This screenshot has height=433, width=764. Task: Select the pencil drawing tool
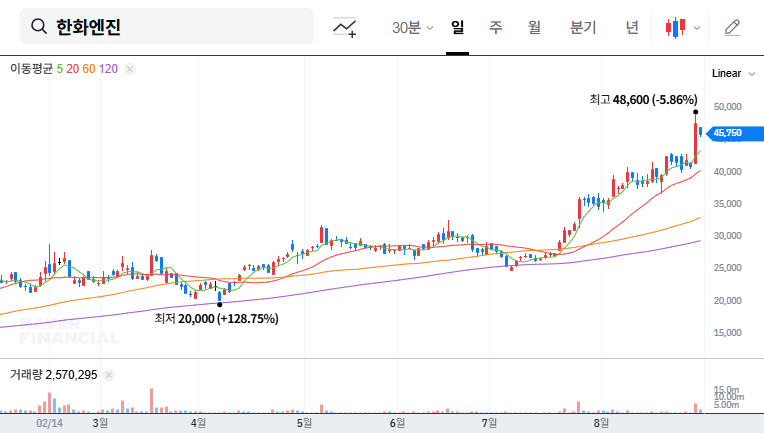tap(732, 28)
